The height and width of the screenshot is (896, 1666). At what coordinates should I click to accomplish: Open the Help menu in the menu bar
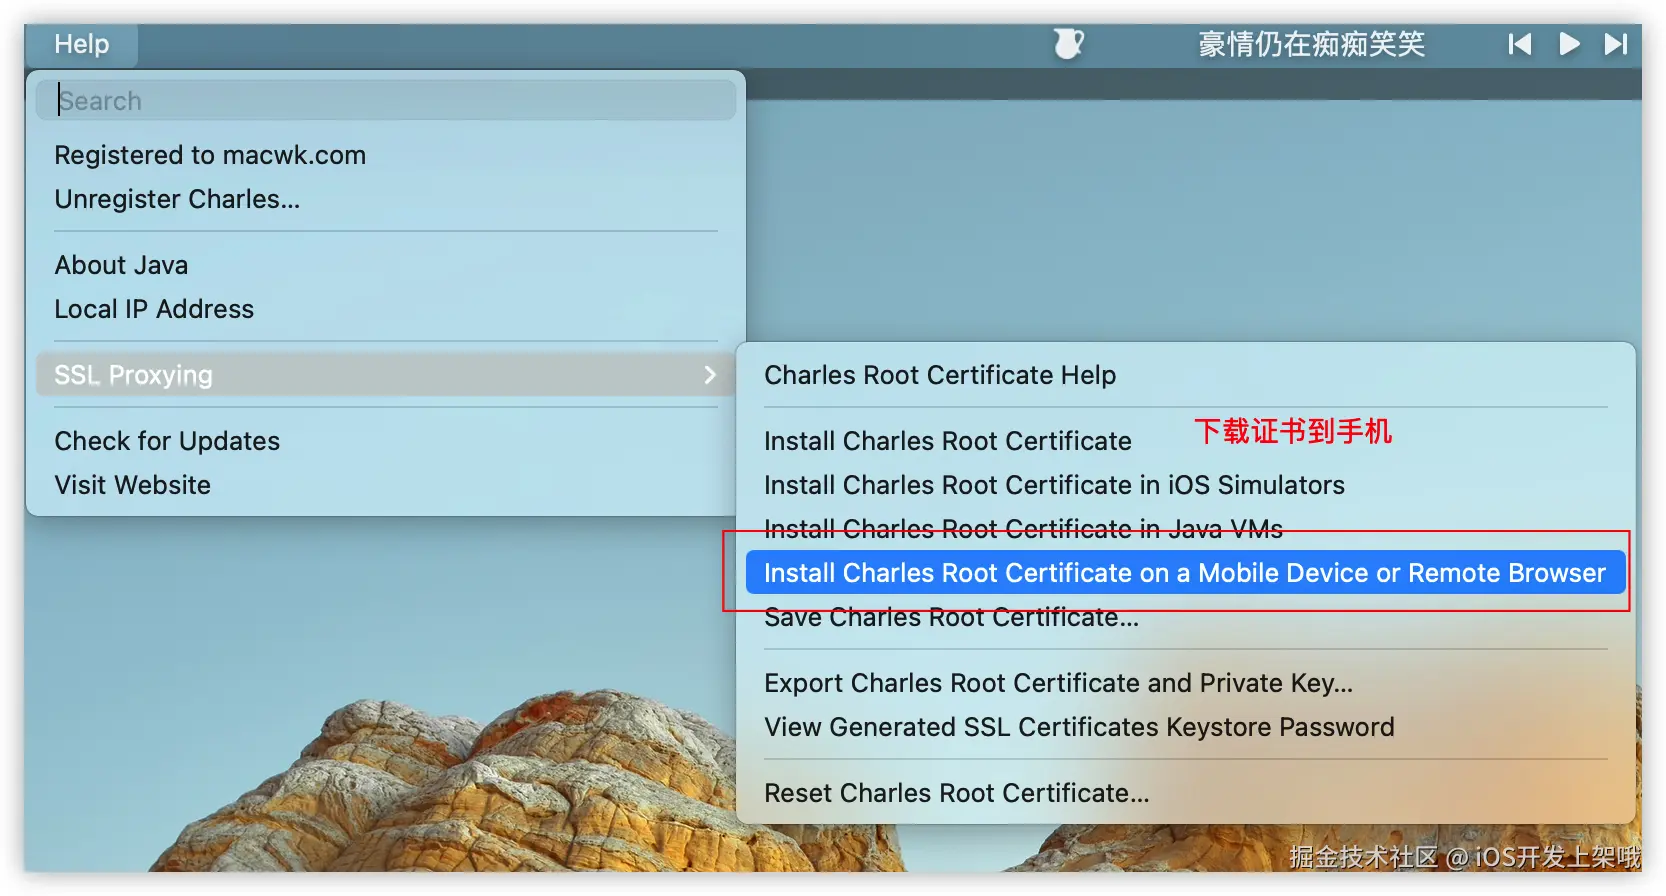tap(82, 45)
